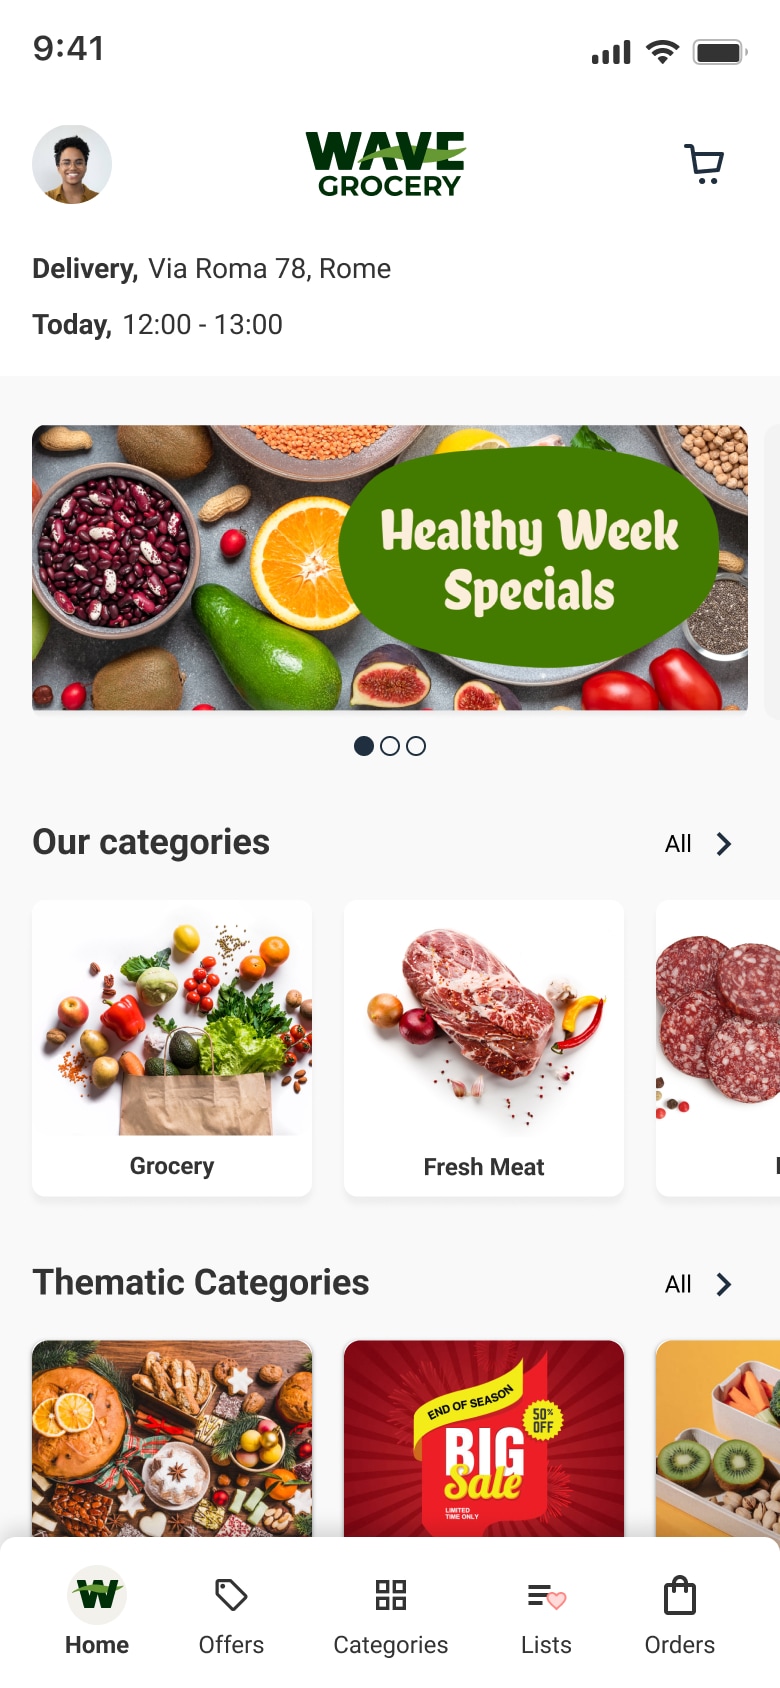Open Lists heart icon in bottom bar
780x1688 pixels.
point(546,1596)
